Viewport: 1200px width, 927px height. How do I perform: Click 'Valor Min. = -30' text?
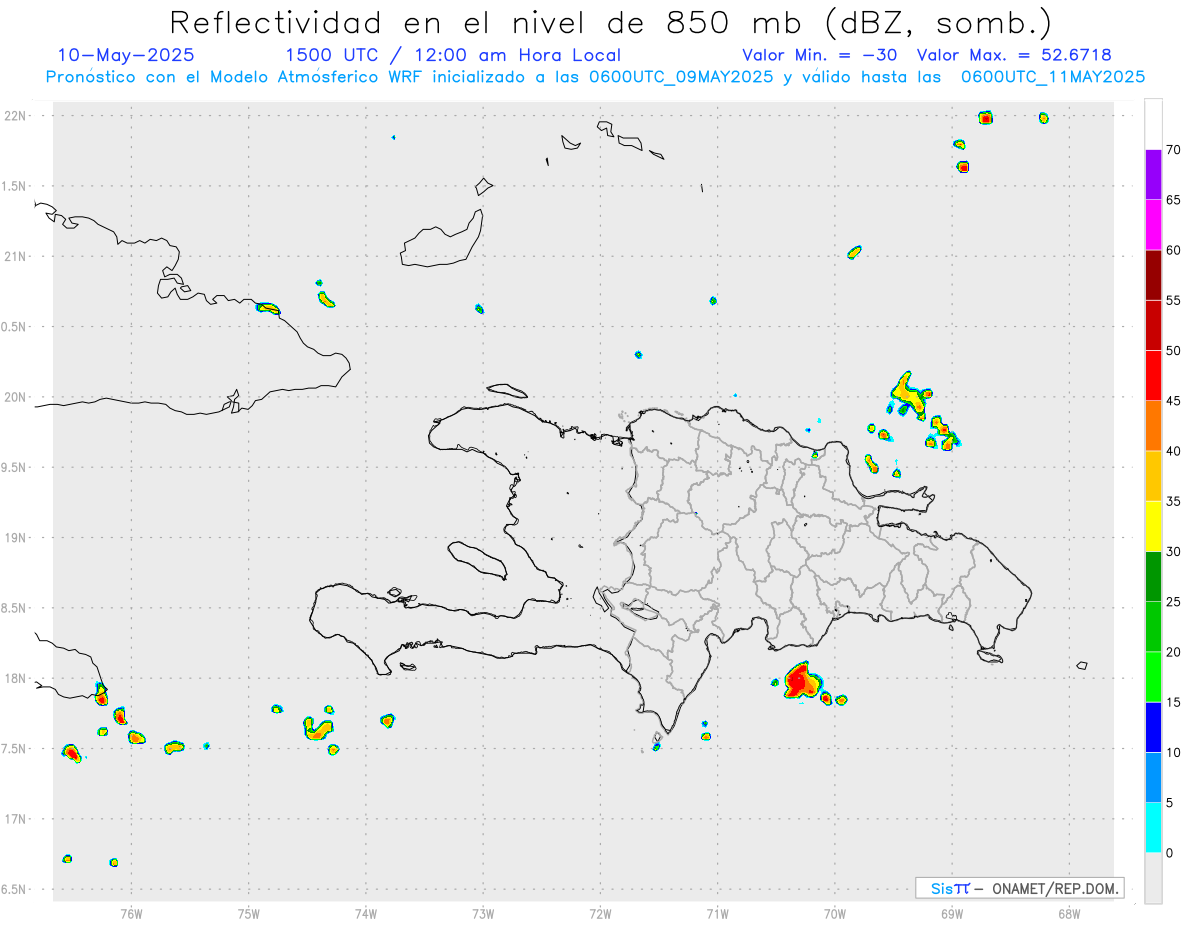[x=822, y=55]
